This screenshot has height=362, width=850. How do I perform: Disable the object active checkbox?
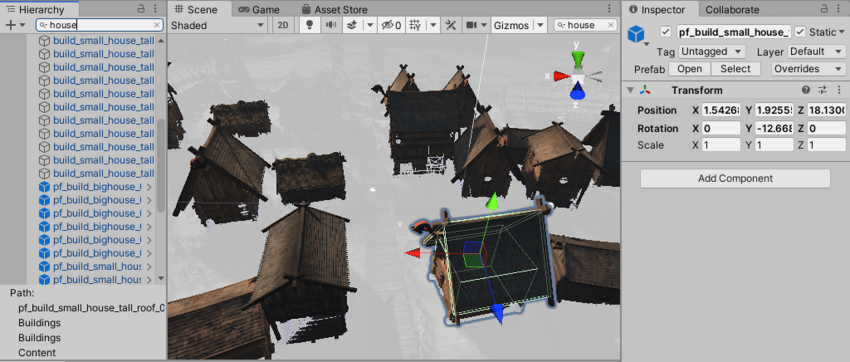point(666,32)
